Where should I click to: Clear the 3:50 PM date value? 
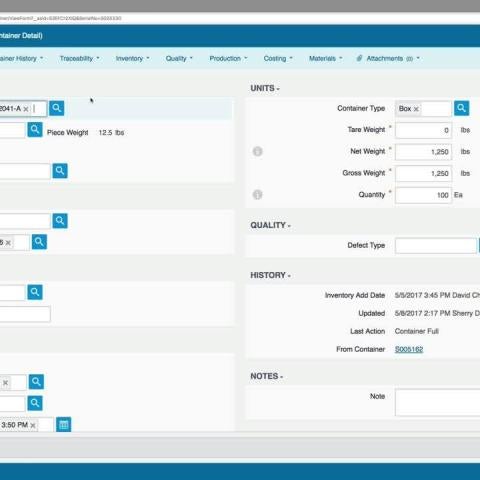tap(33, 425)
